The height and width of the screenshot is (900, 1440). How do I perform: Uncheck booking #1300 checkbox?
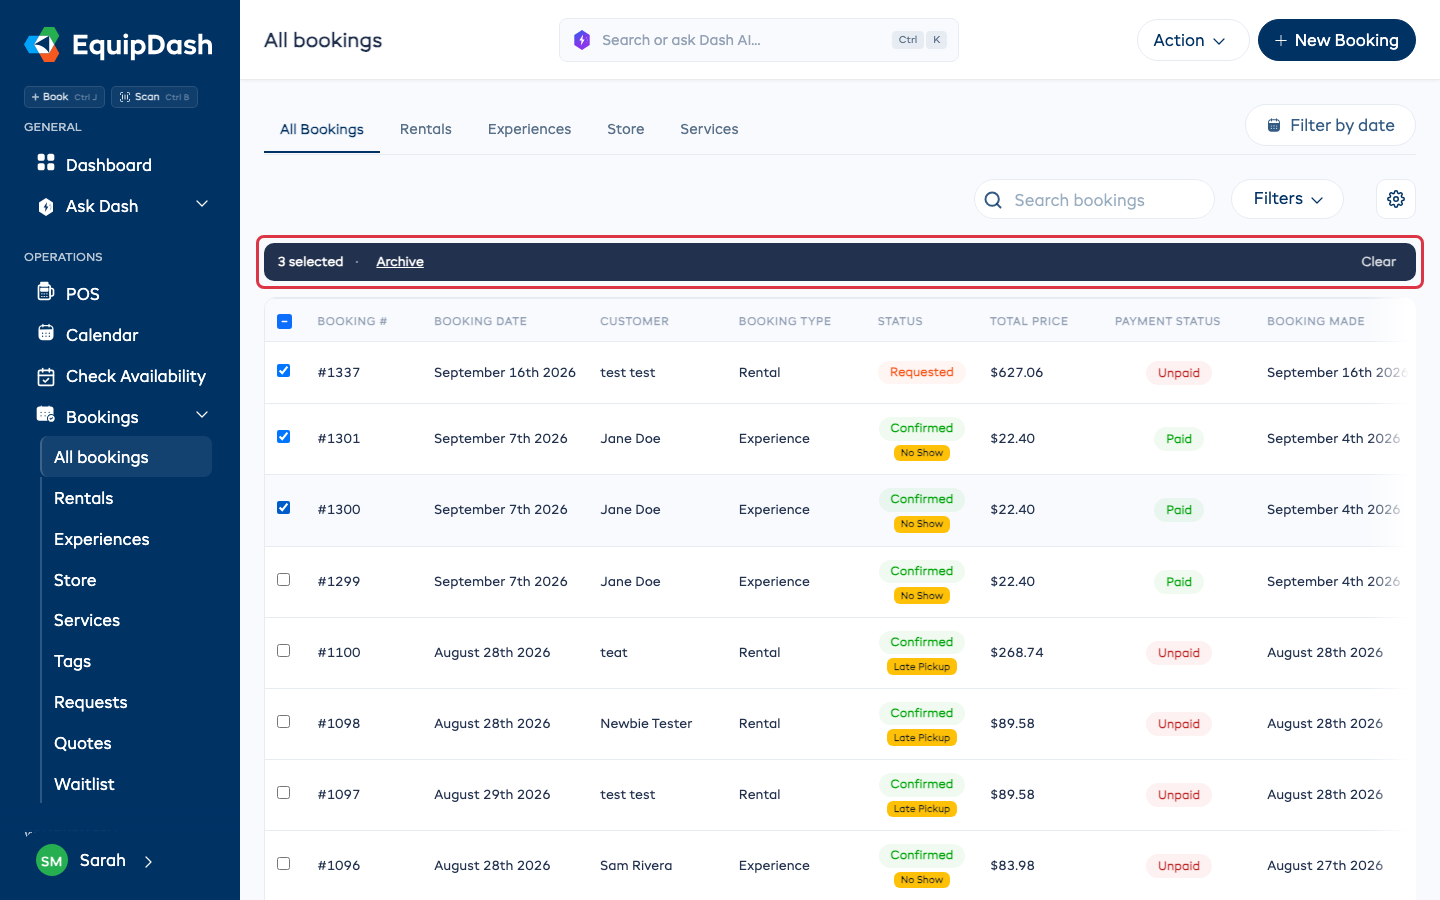[x=284, y=508]
